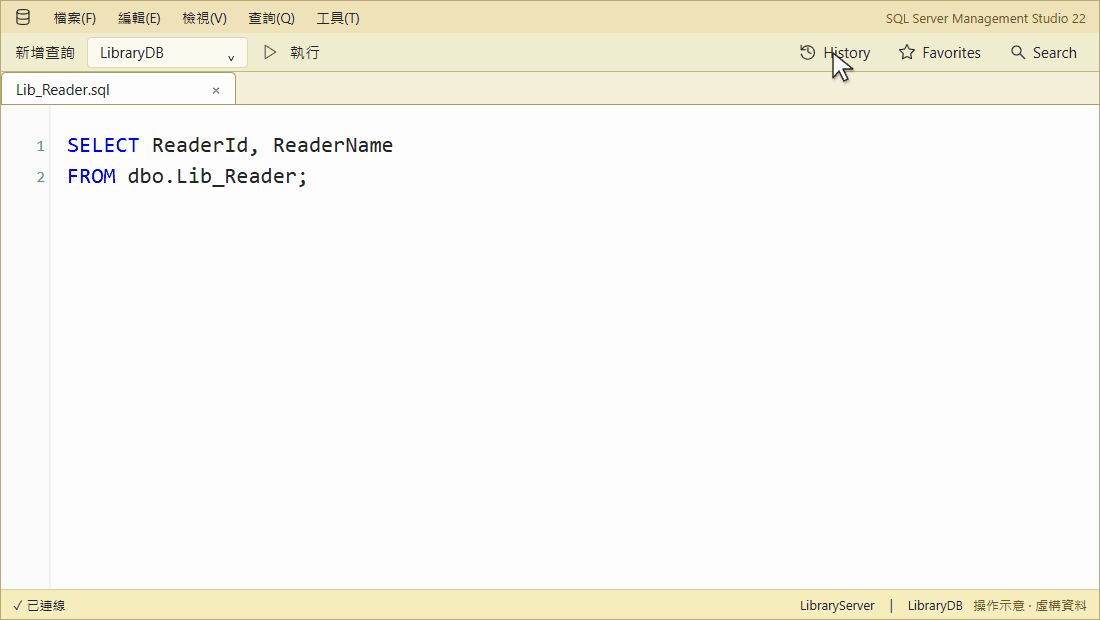Click the Favorites star icon

[x=907, y=53]
